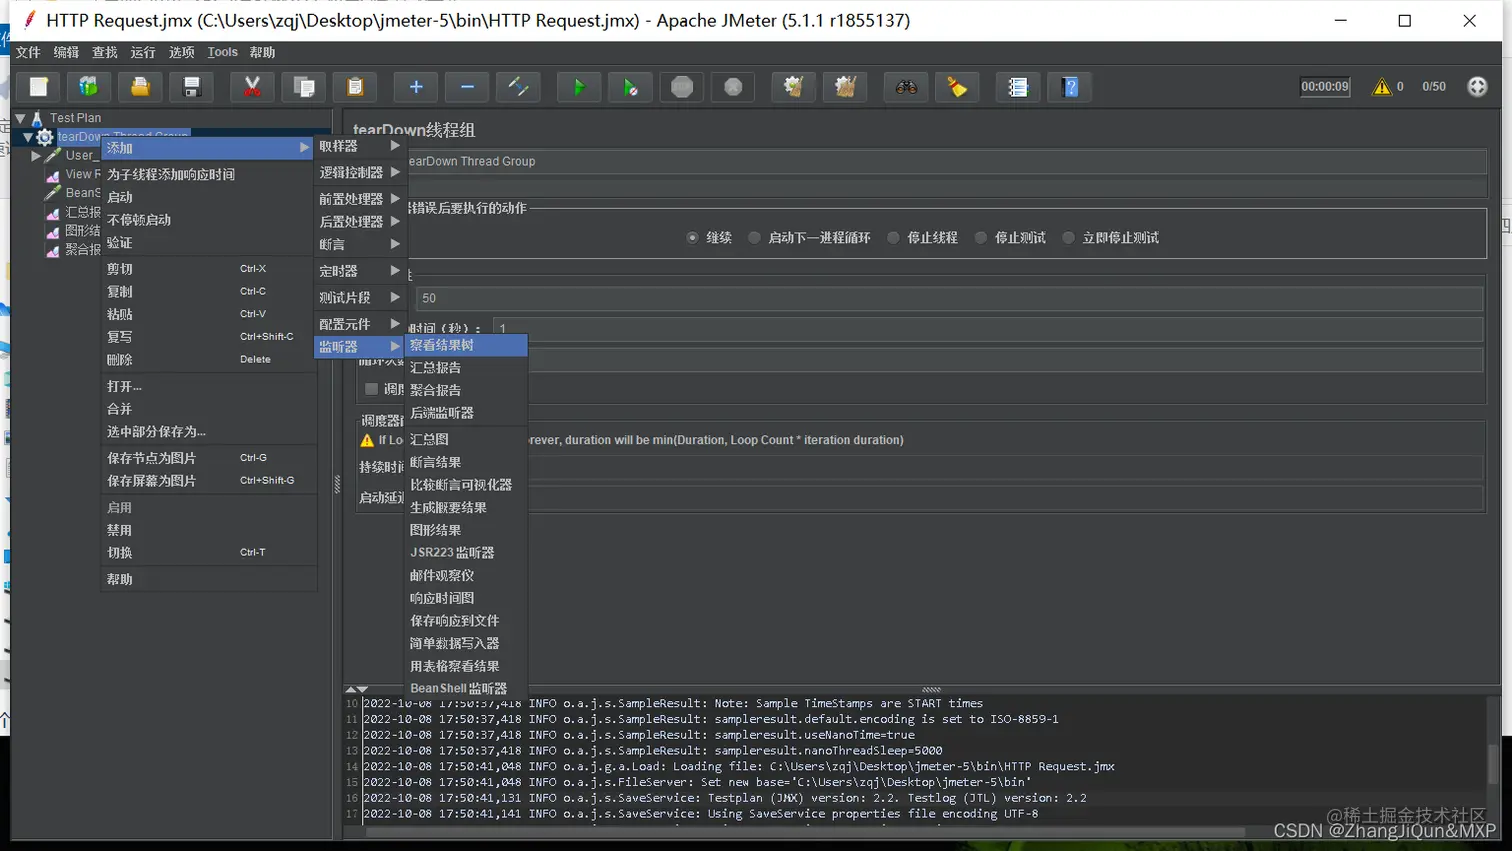The height and width of the screenshot is (851, 1512).
Task: Open the 取样器 submenu
Action: pos(360,146)
